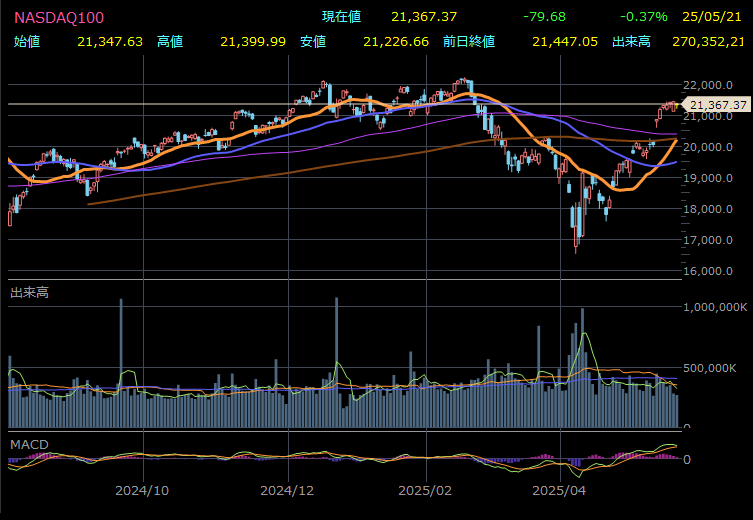Click the price change value -79.68
The image size is (753, 520).
tap(544, 17)
